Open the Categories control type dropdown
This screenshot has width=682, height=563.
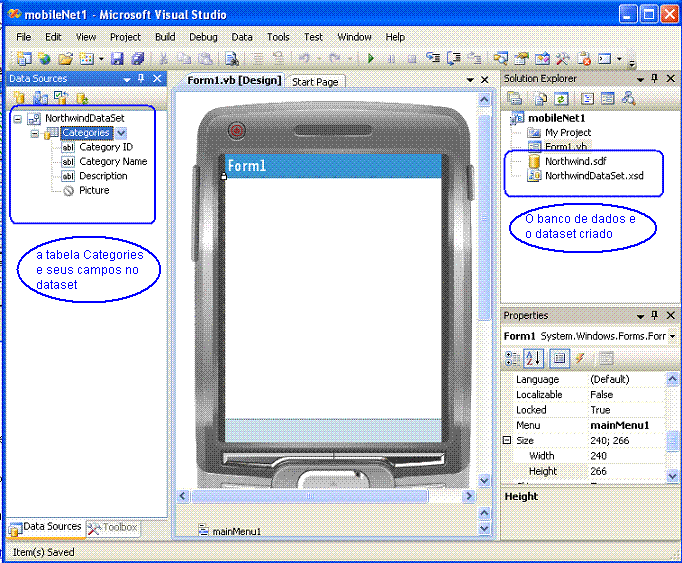pos(121,133)
